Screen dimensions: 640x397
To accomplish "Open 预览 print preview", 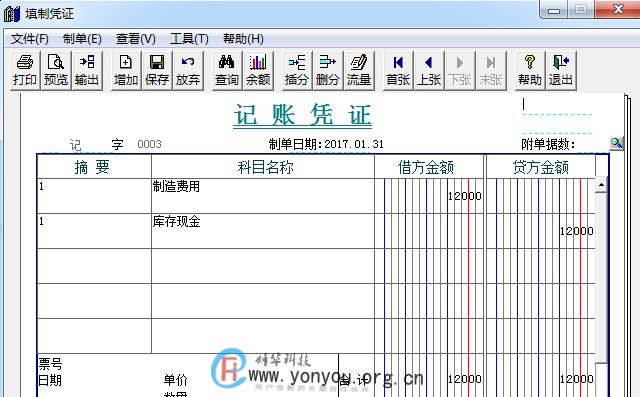I will click(x=56, y=70).
